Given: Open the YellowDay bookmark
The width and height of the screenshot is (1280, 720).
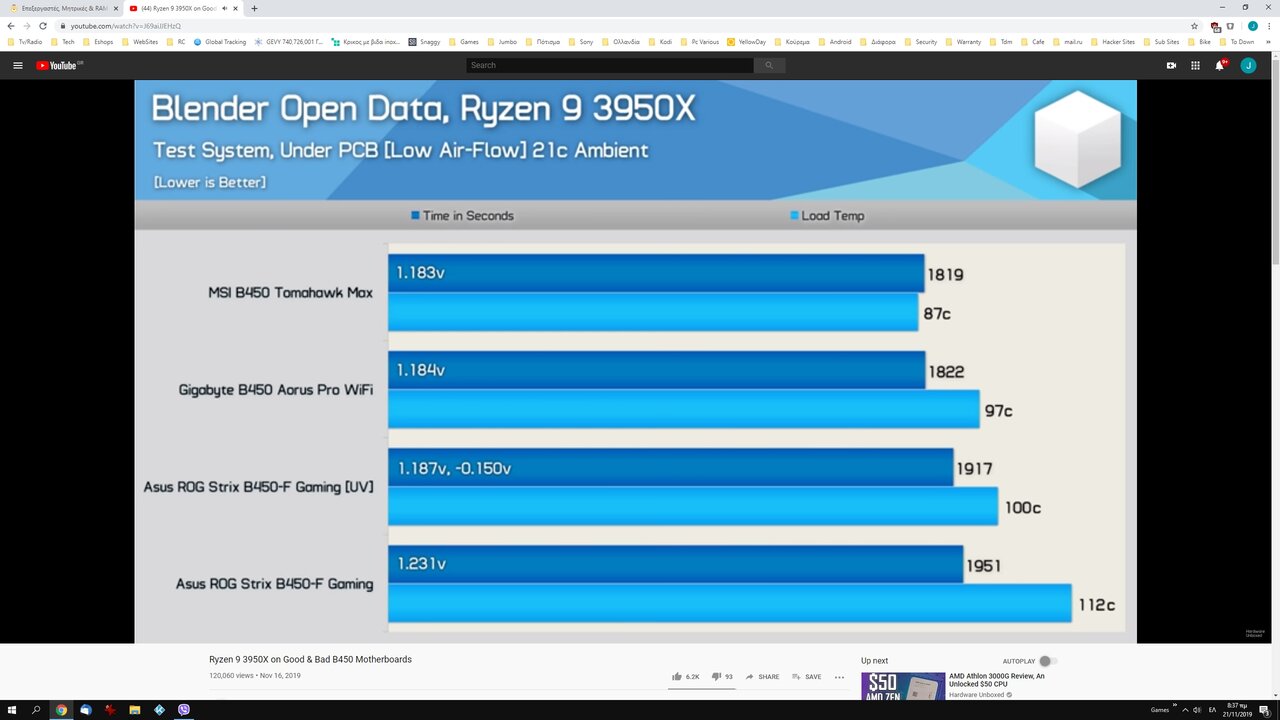Looking at the screenshot, I should [x=746, y=42].
